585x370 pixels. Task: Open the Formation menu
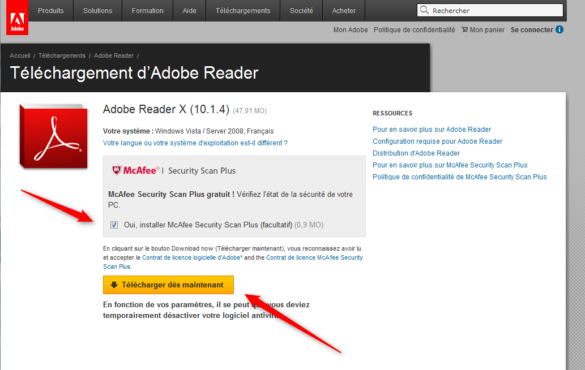tap(147, 10)
